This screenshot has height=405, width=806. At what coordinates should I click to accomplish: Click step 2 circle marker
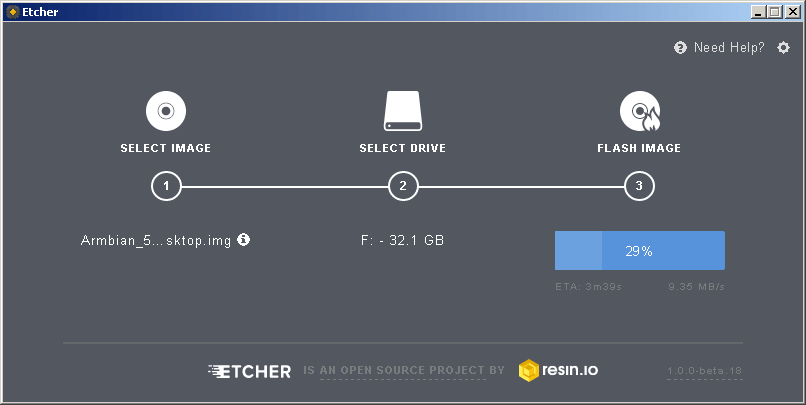tap(403, 186)
